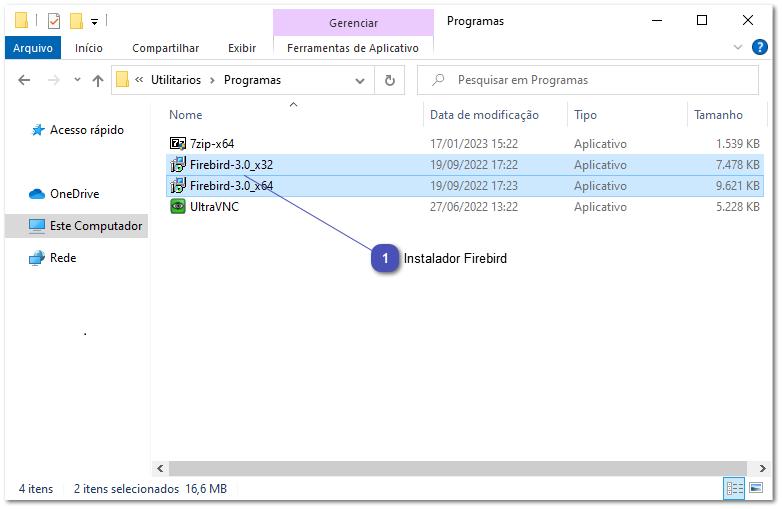Switch to Large icons view
The width and height of the screenshot is (782, 509).
[756, 488]
